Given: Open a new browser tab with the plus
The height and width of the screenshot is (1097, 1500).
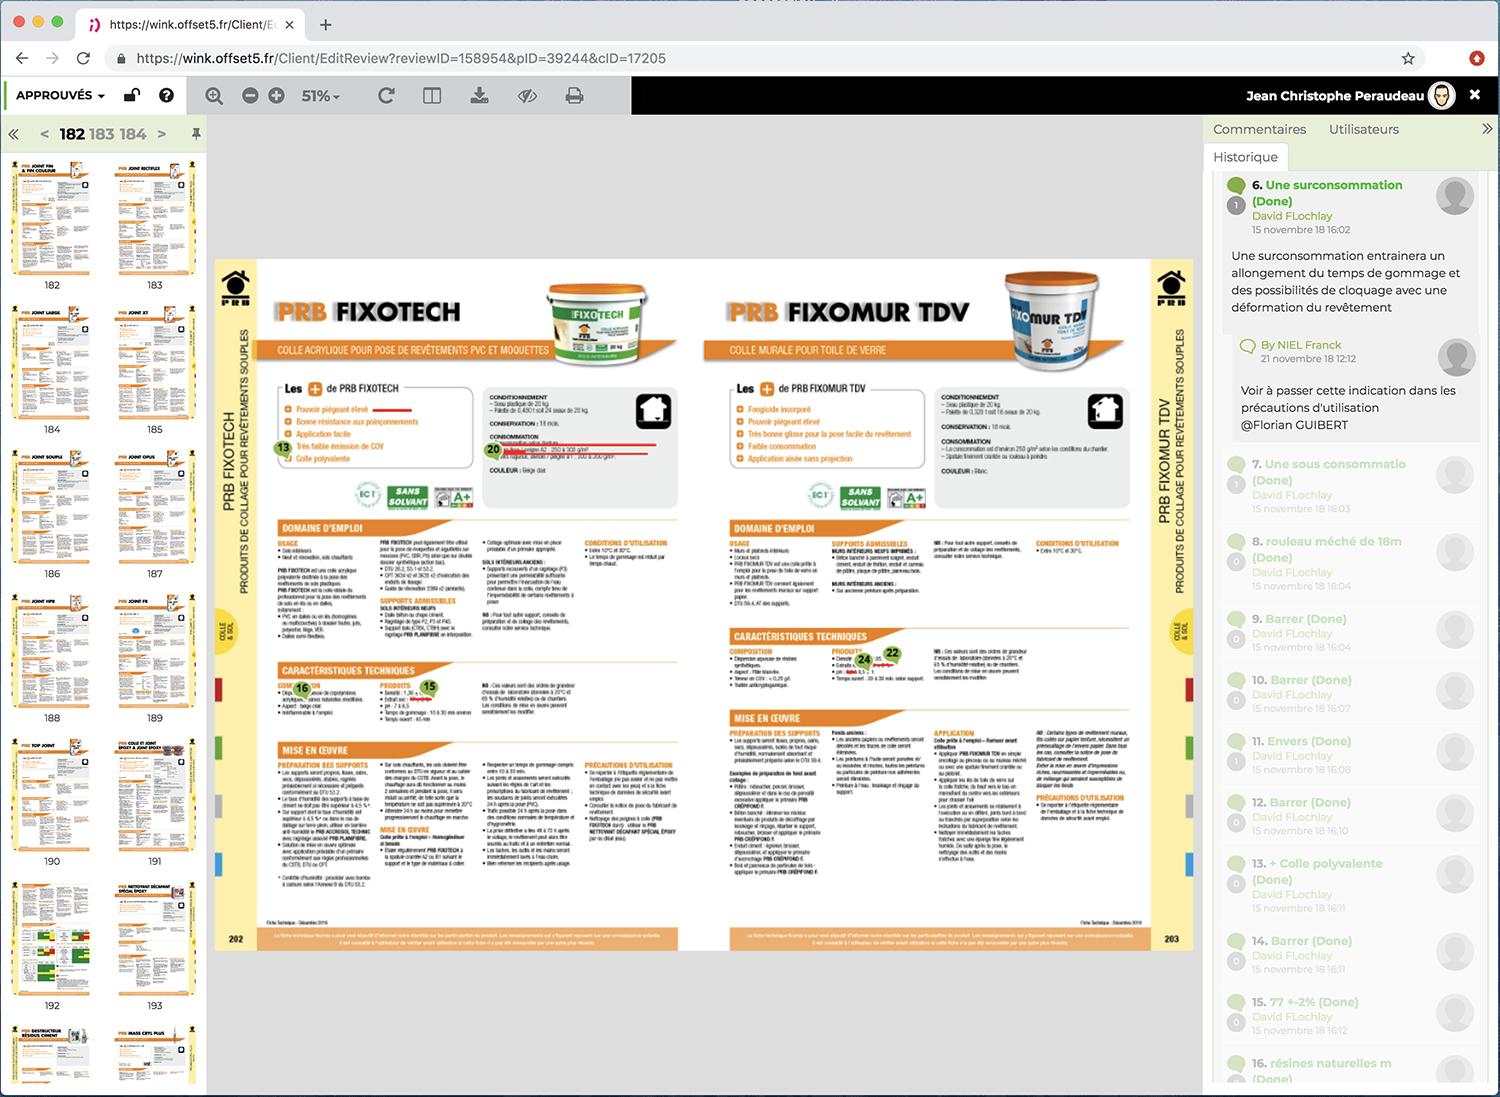Looking at the screenshot, I should (x=325, y=24).
